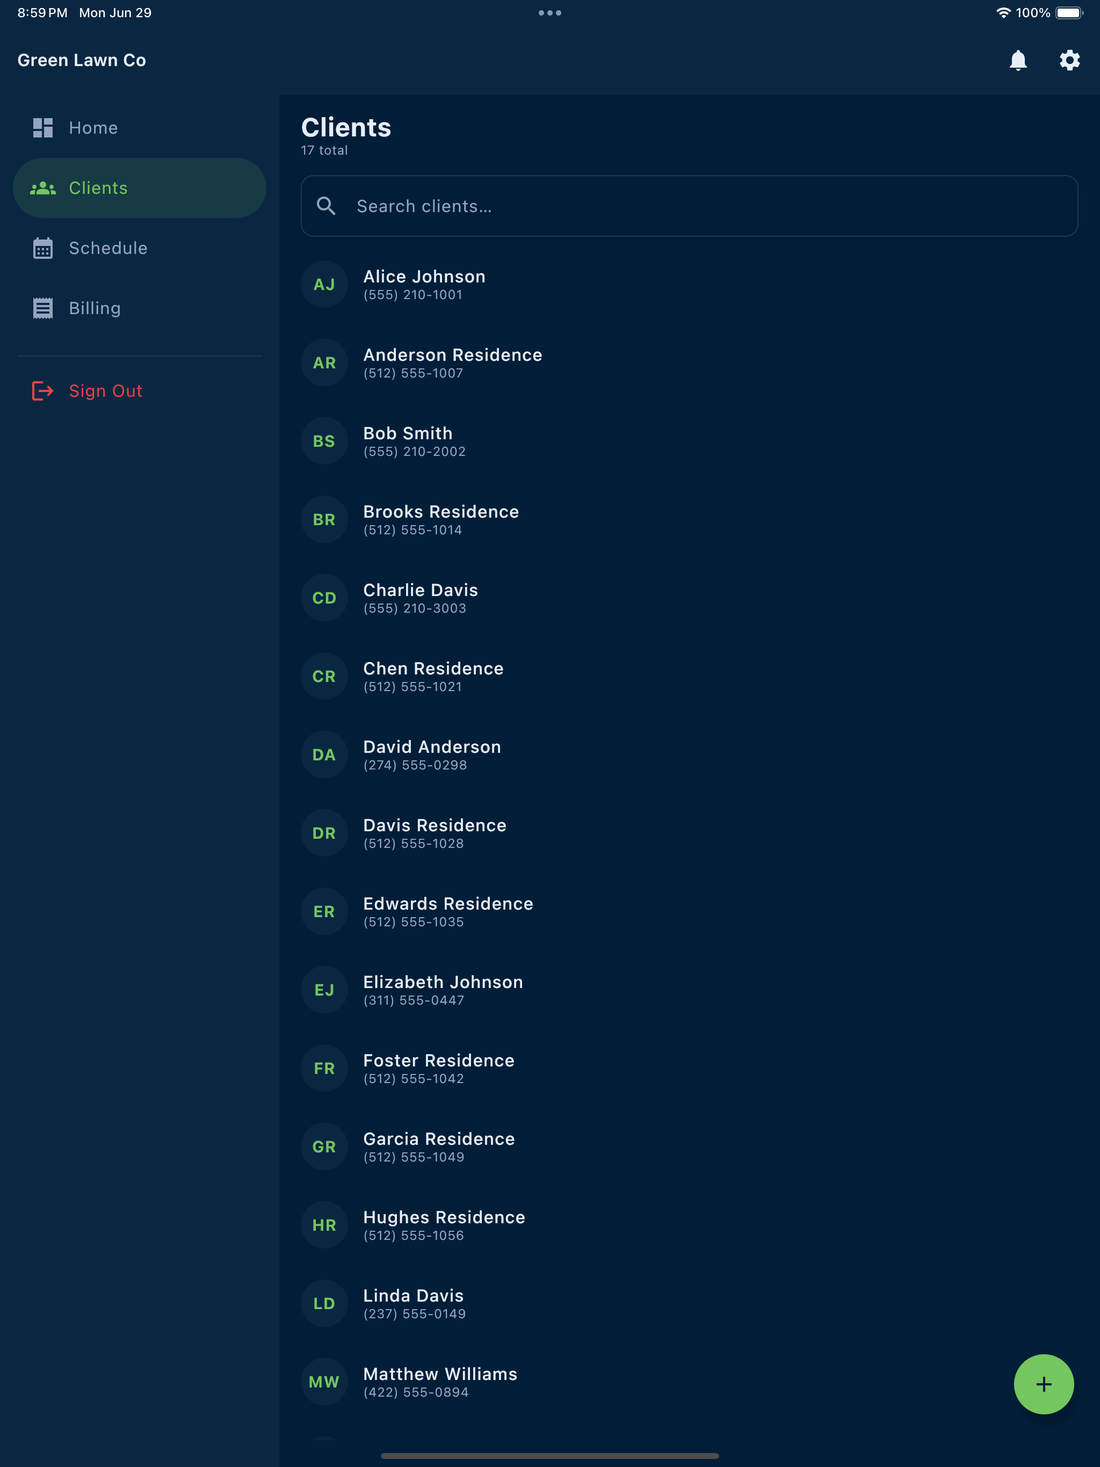The image size is (1100, 1467).
Task: Tap the CR avatar circle
Action: coord(324,676)
